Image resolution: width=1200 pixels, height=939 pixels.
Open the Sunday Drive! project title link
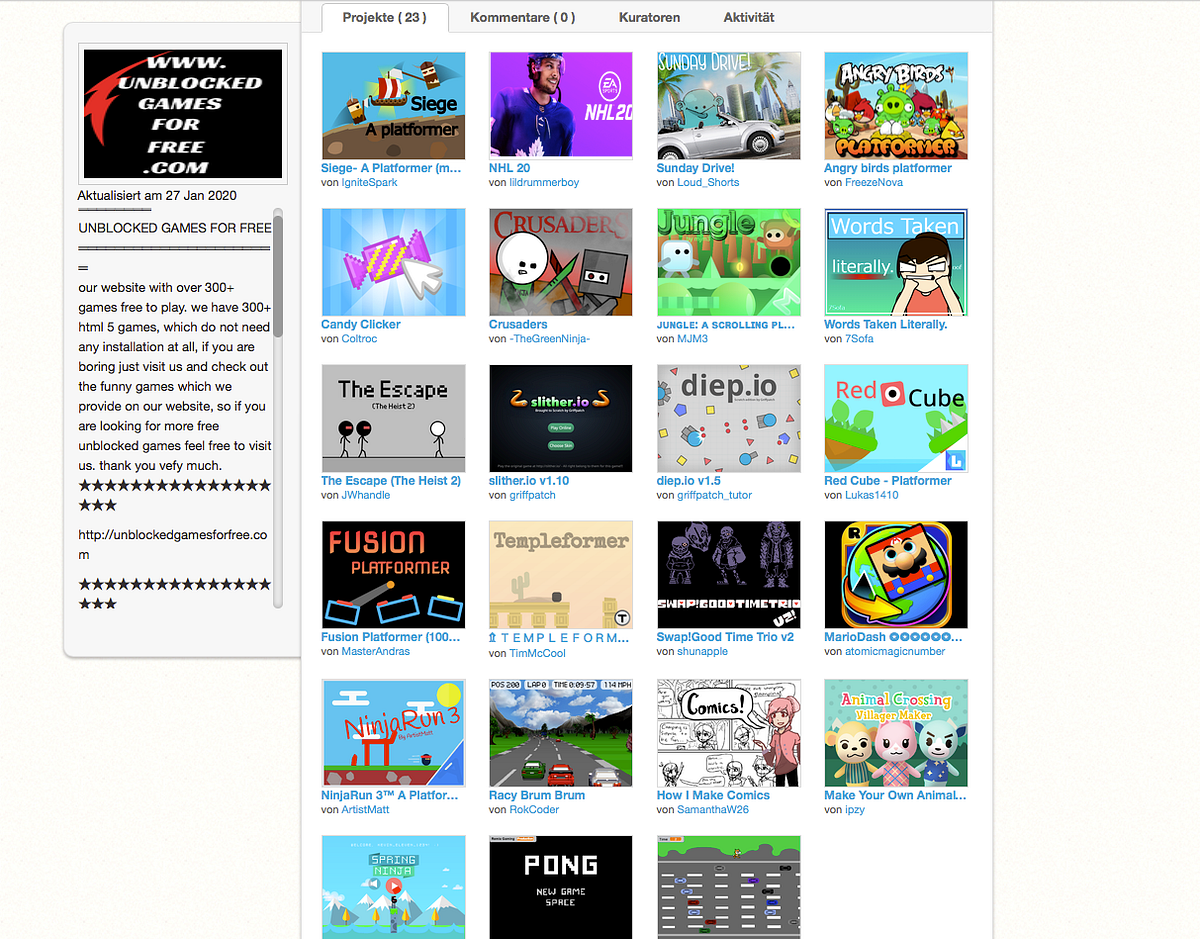tap(697, 167)
